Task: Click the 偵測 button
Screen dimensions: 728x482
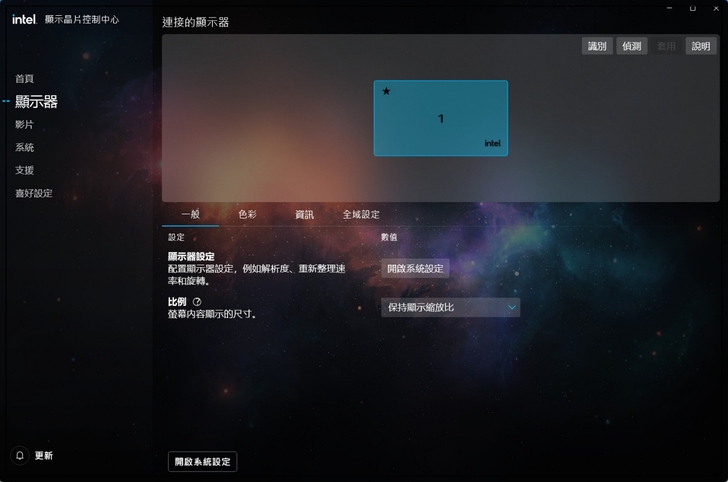Action: [632, 46]
